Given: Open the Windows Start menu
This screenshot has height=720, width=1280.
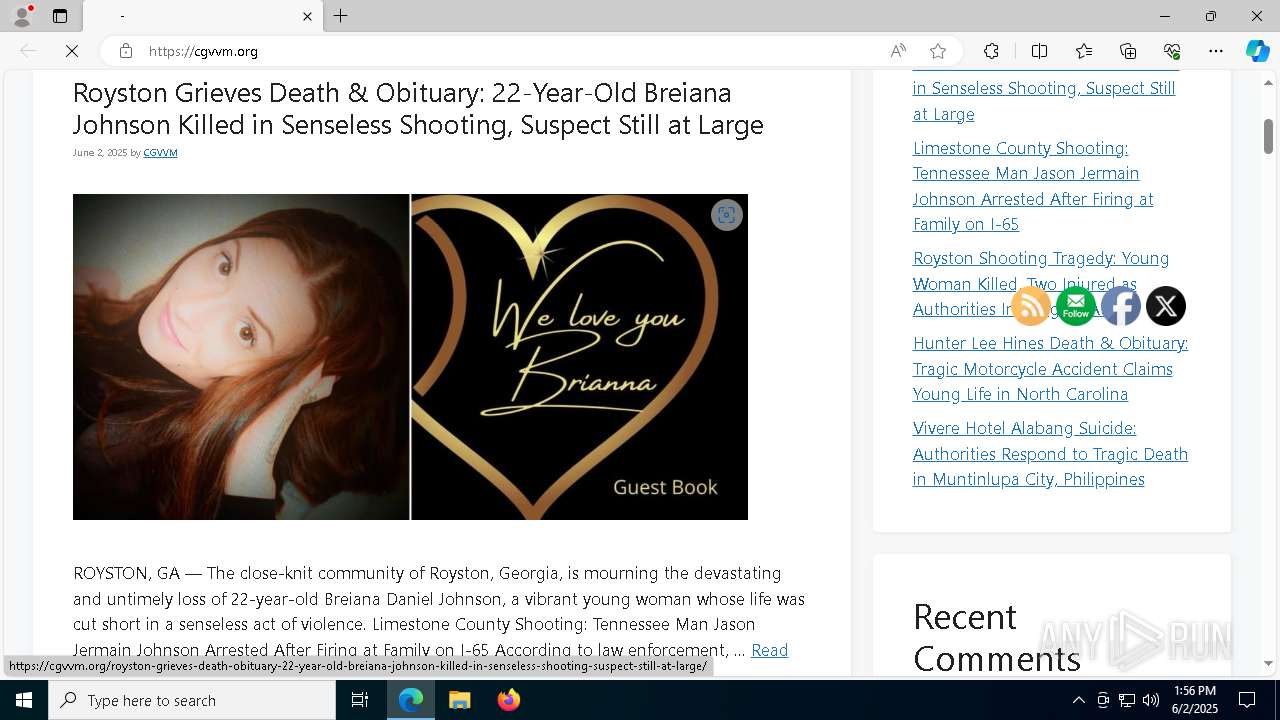Looking at the screenshot, I should (24, 700).
